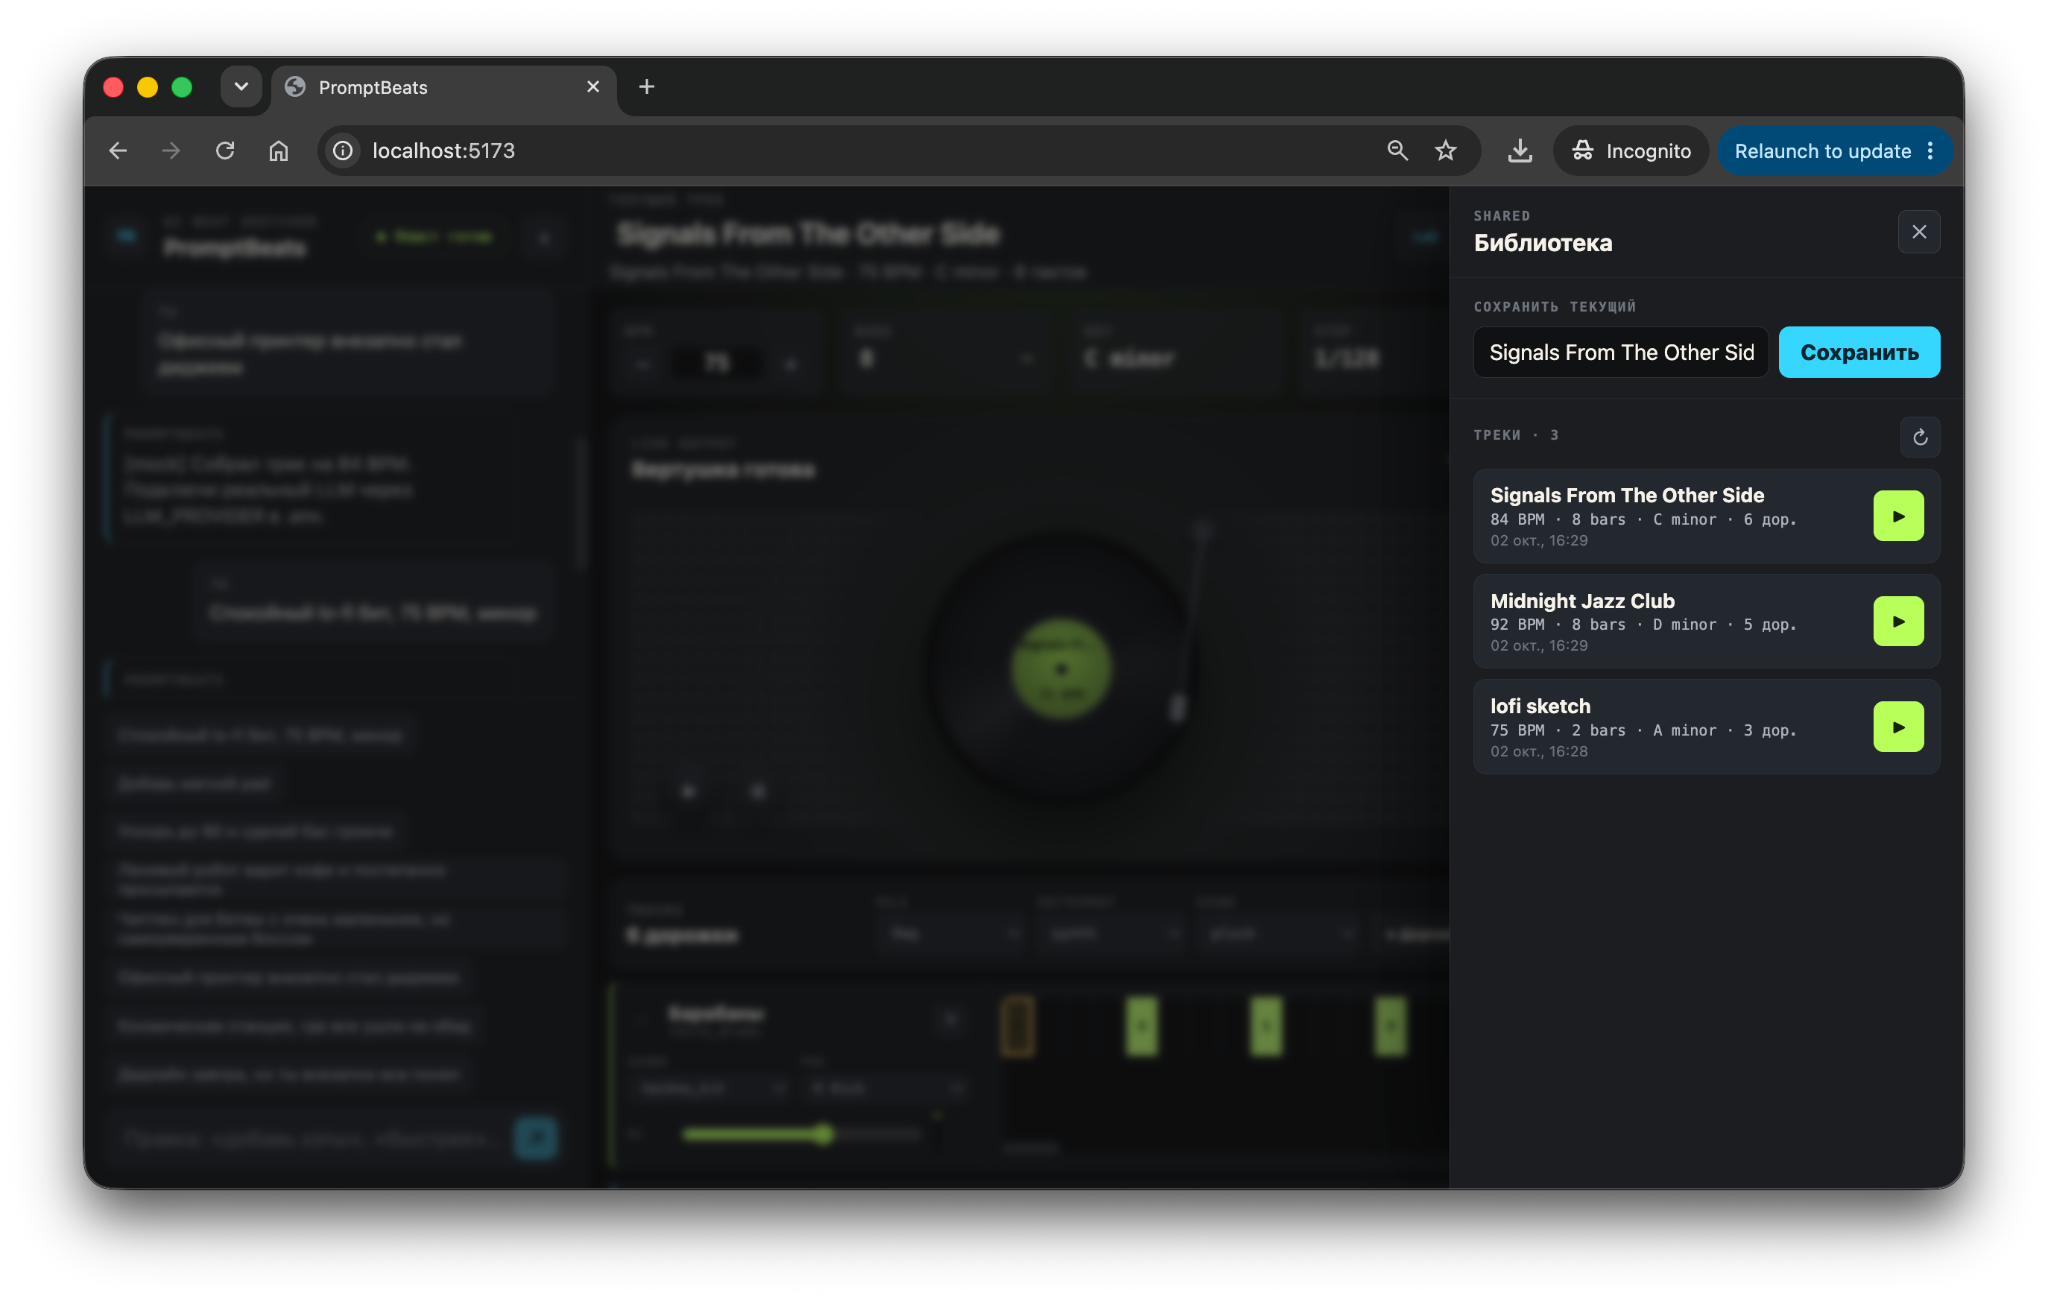Go forward in browser history
The width and height of the screenshot is (2048, 1300).
click(x=171, y=151)
